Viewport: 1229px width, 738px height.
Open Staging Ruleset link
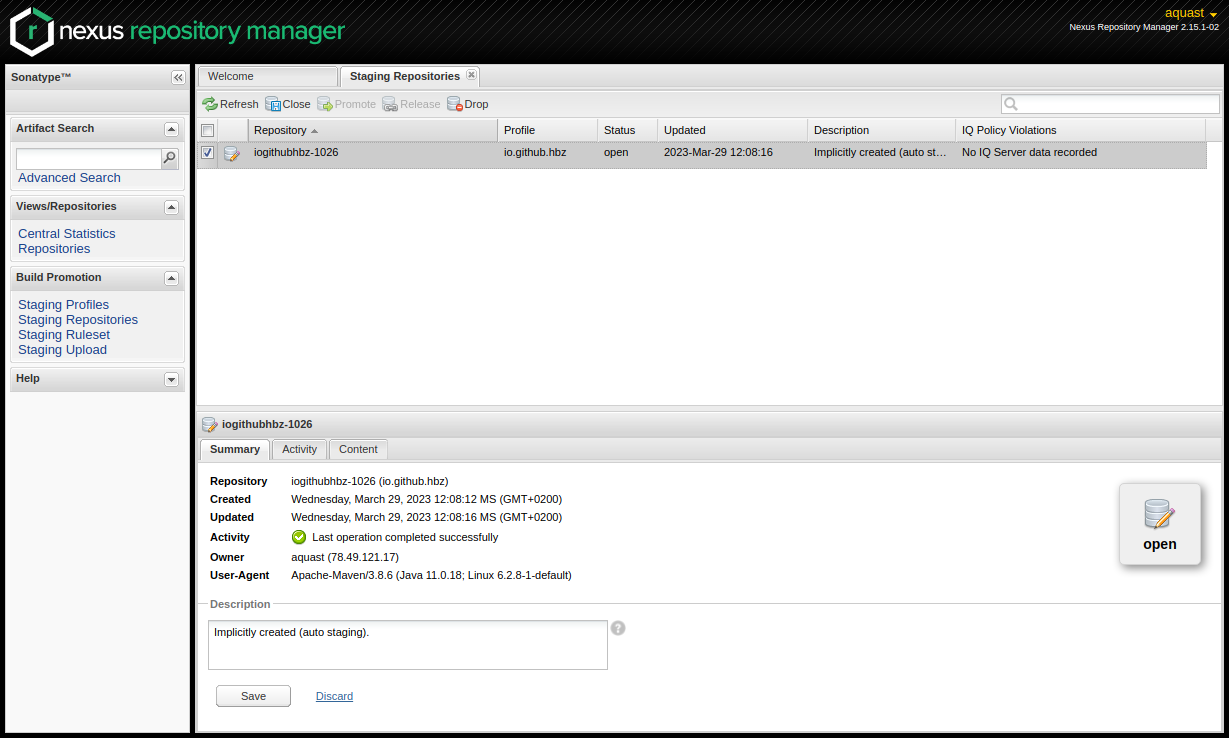64,335
